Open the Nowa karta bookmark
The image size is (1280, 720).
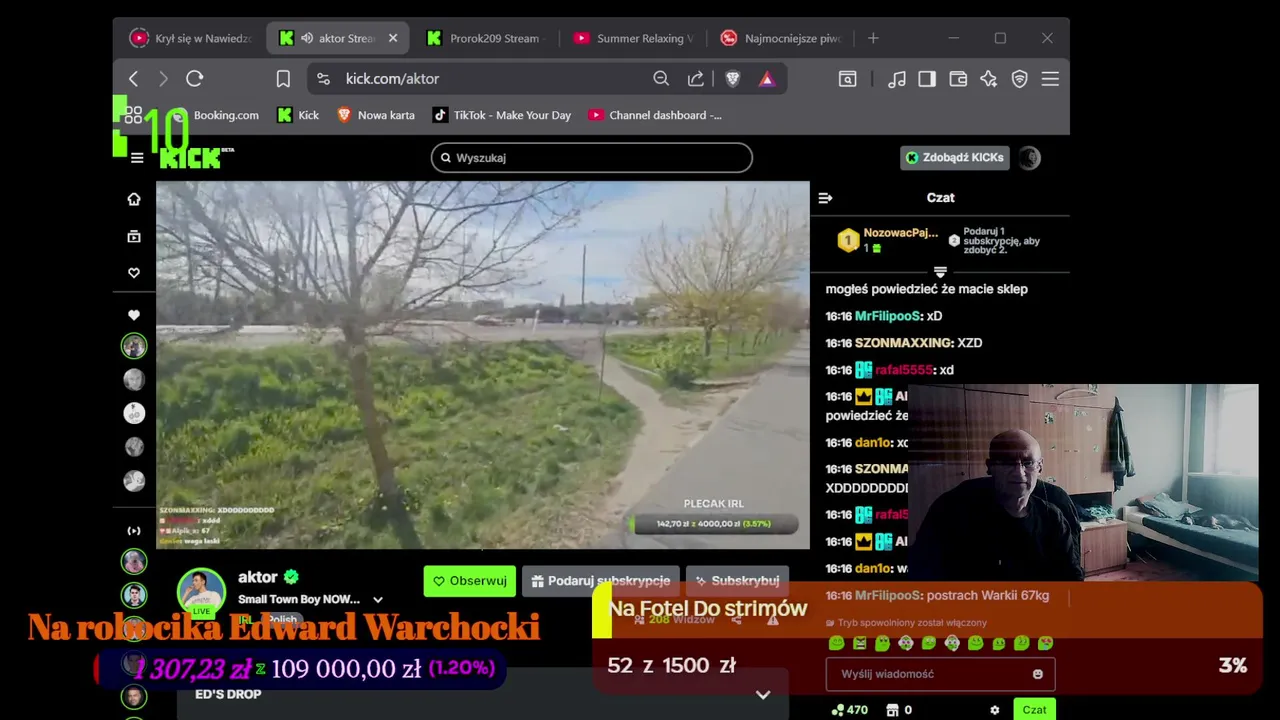tap(376, 115)
